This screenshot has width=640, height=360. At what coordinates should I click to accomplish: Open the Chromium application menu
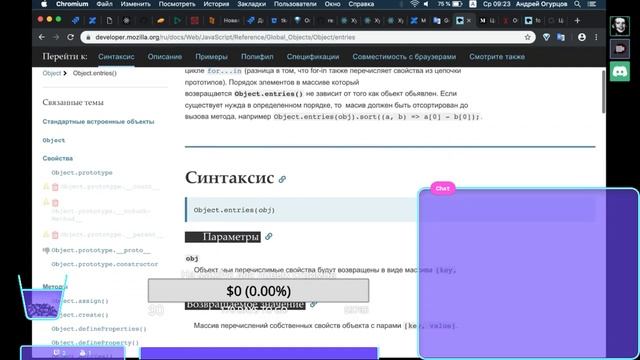[72, 4]
